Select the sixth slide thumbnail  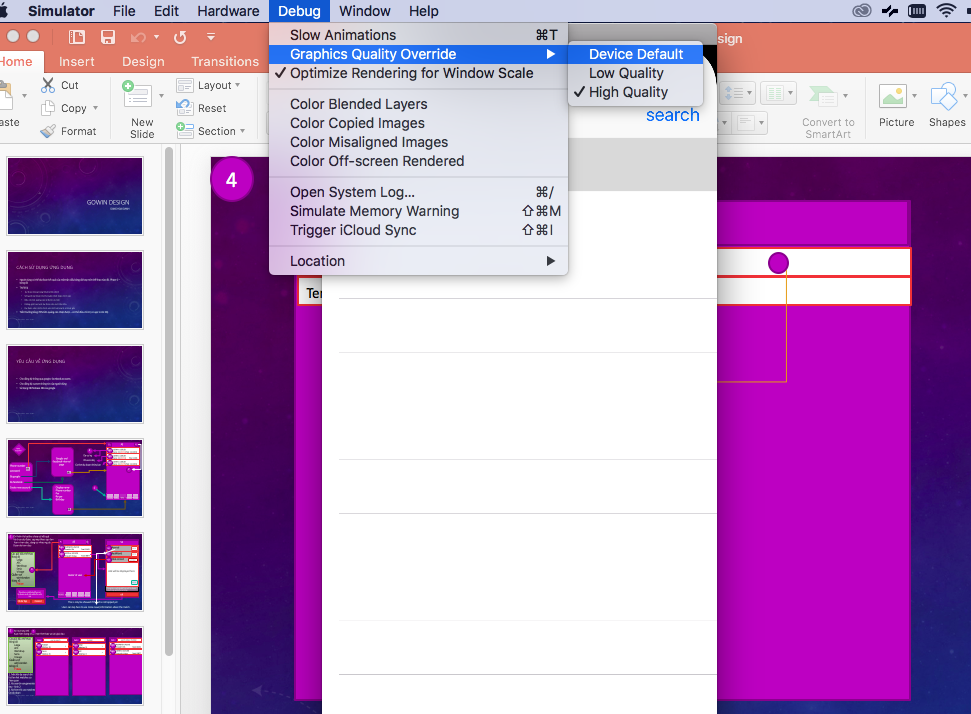(x=75, y=666)
